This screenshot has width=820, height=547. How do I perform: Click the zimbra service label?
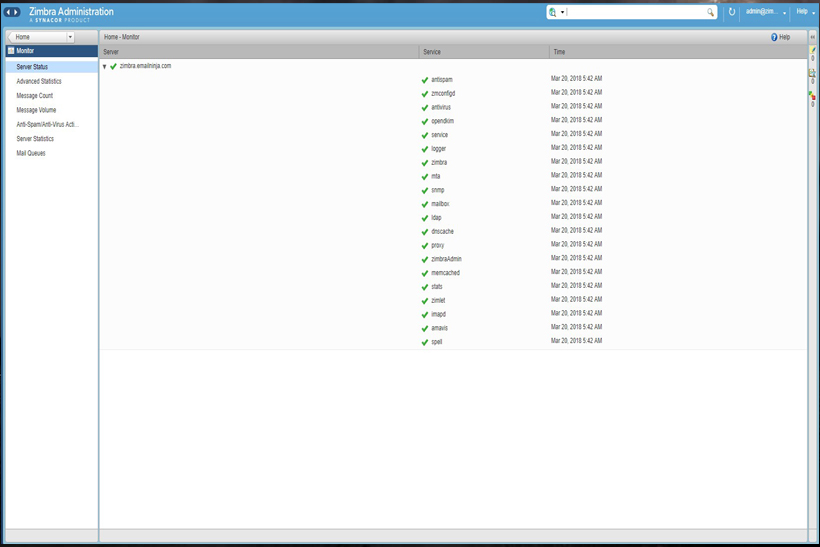439,163
